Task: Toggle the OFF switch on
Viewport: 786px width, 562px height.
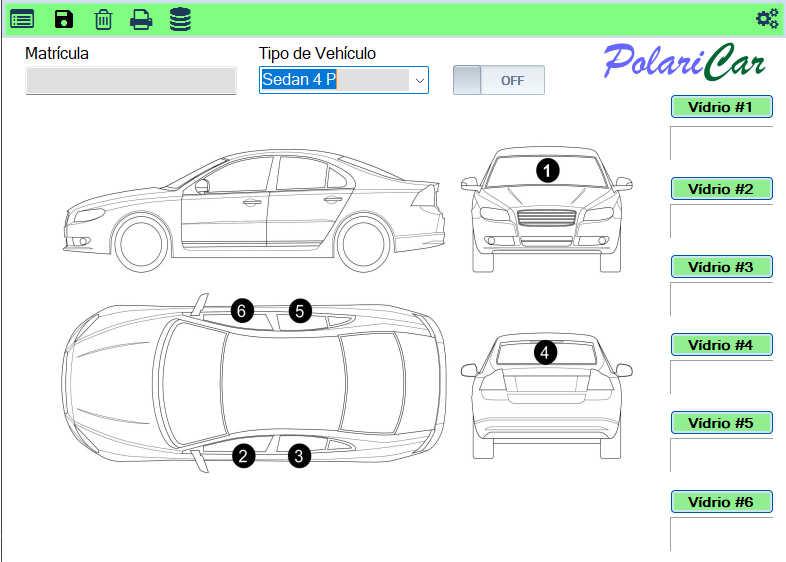Action: [x=499, y=81]
